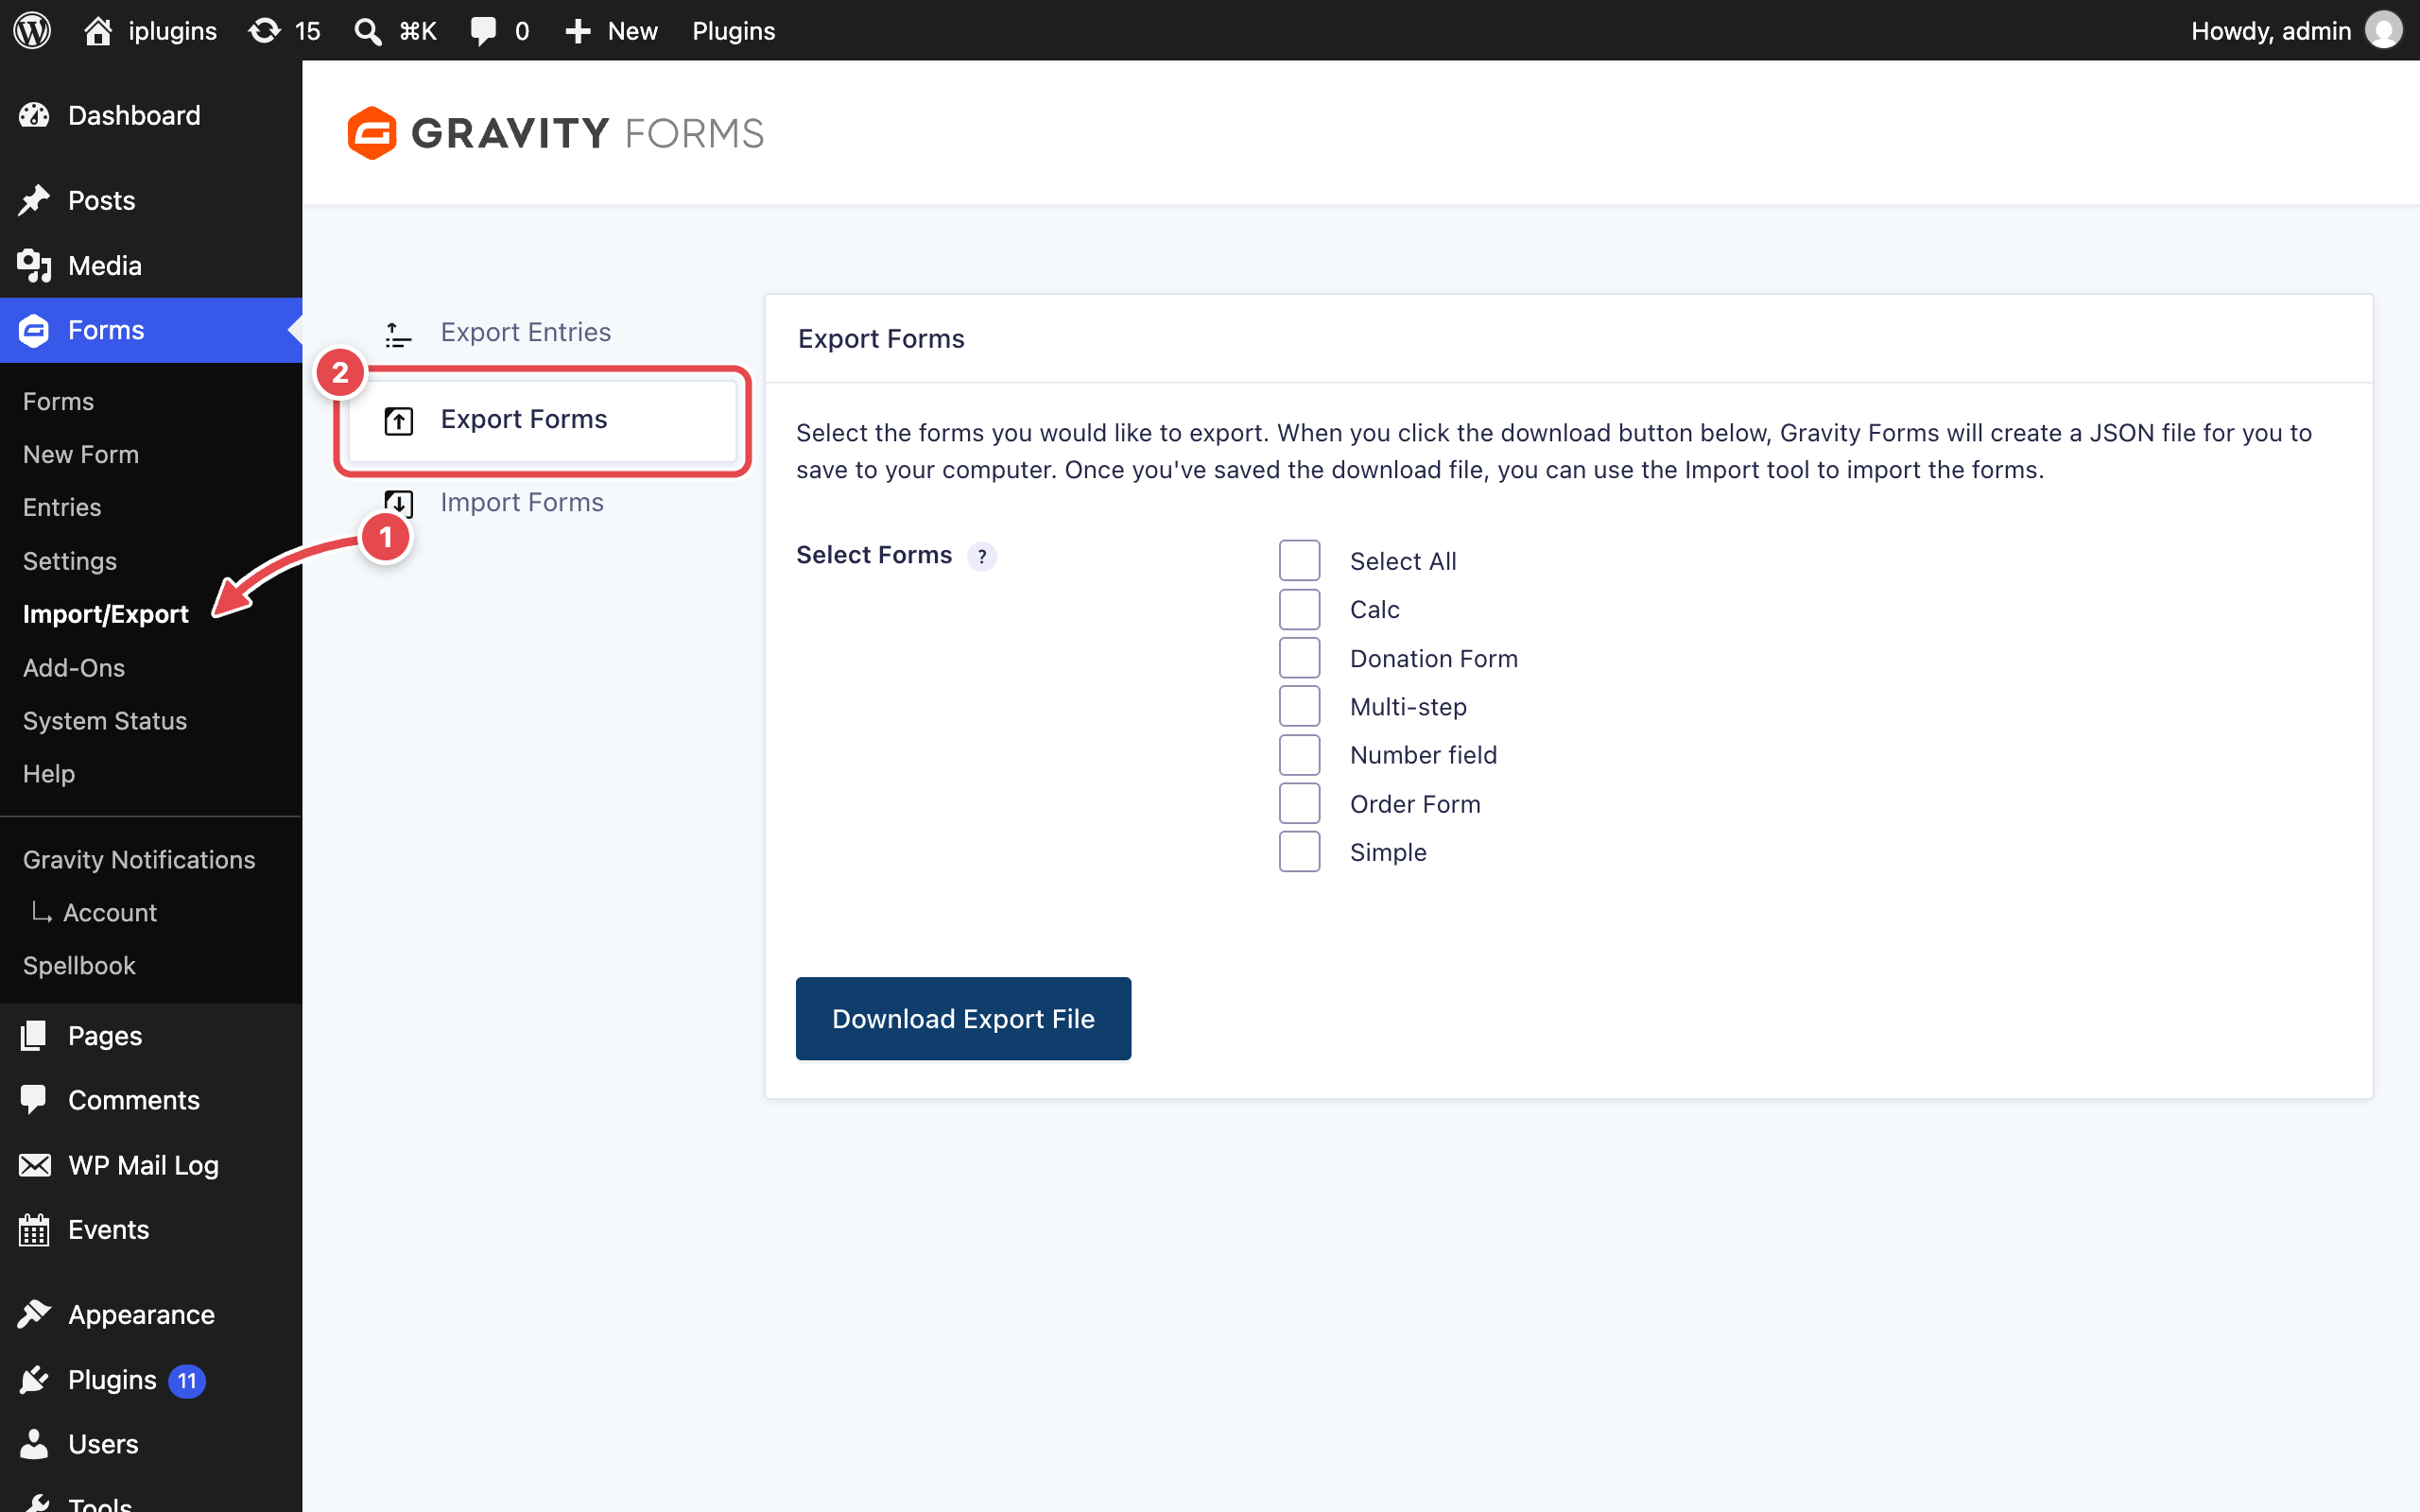Image resolution: width=2420 pixels, height=1512 pixels.
Task: Open Add-Ons submenu item
Action: (x=74, y=668)
